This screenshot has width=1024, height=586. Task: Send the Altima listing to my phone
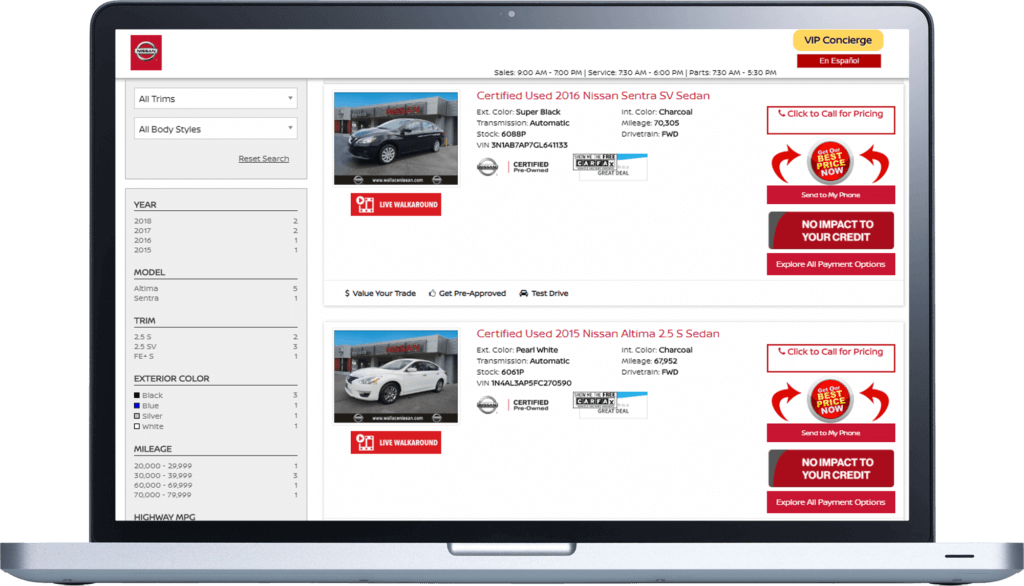831,432
